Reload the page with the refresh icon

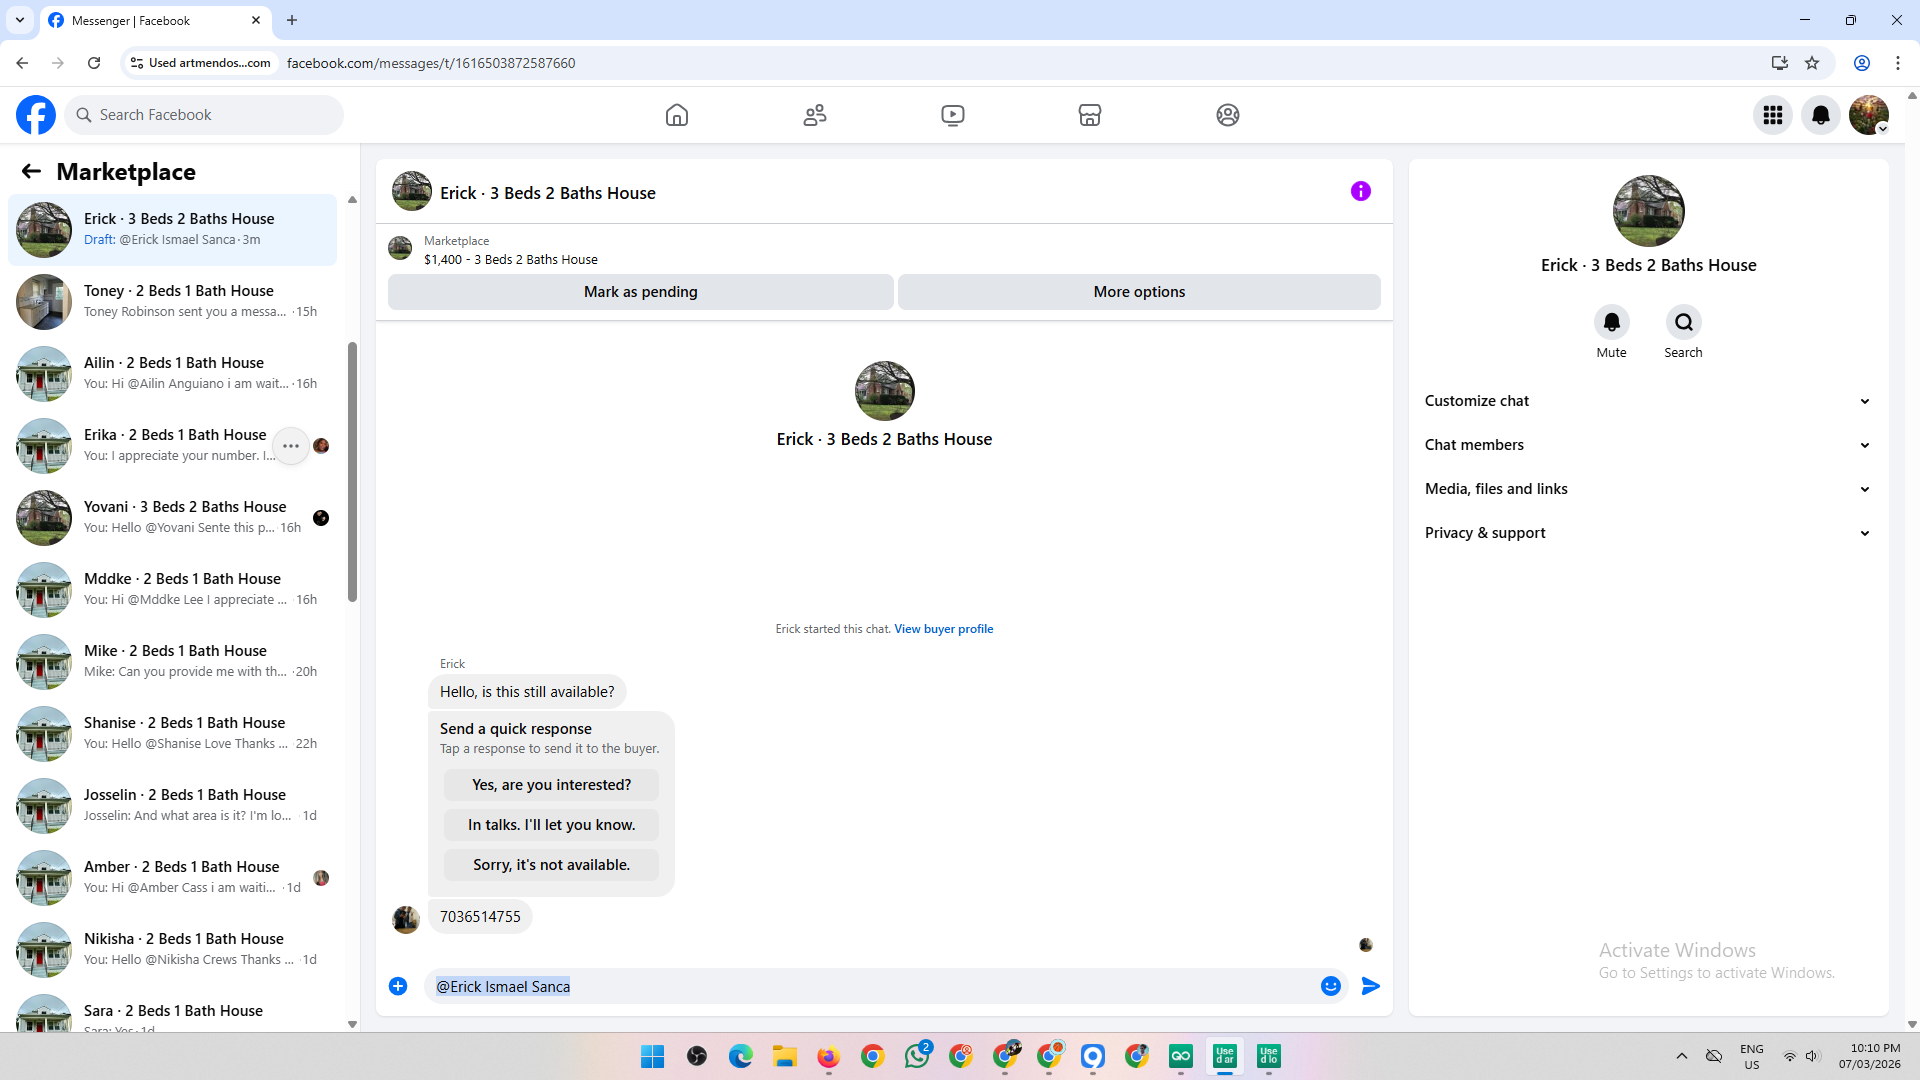tap(94, 63)
